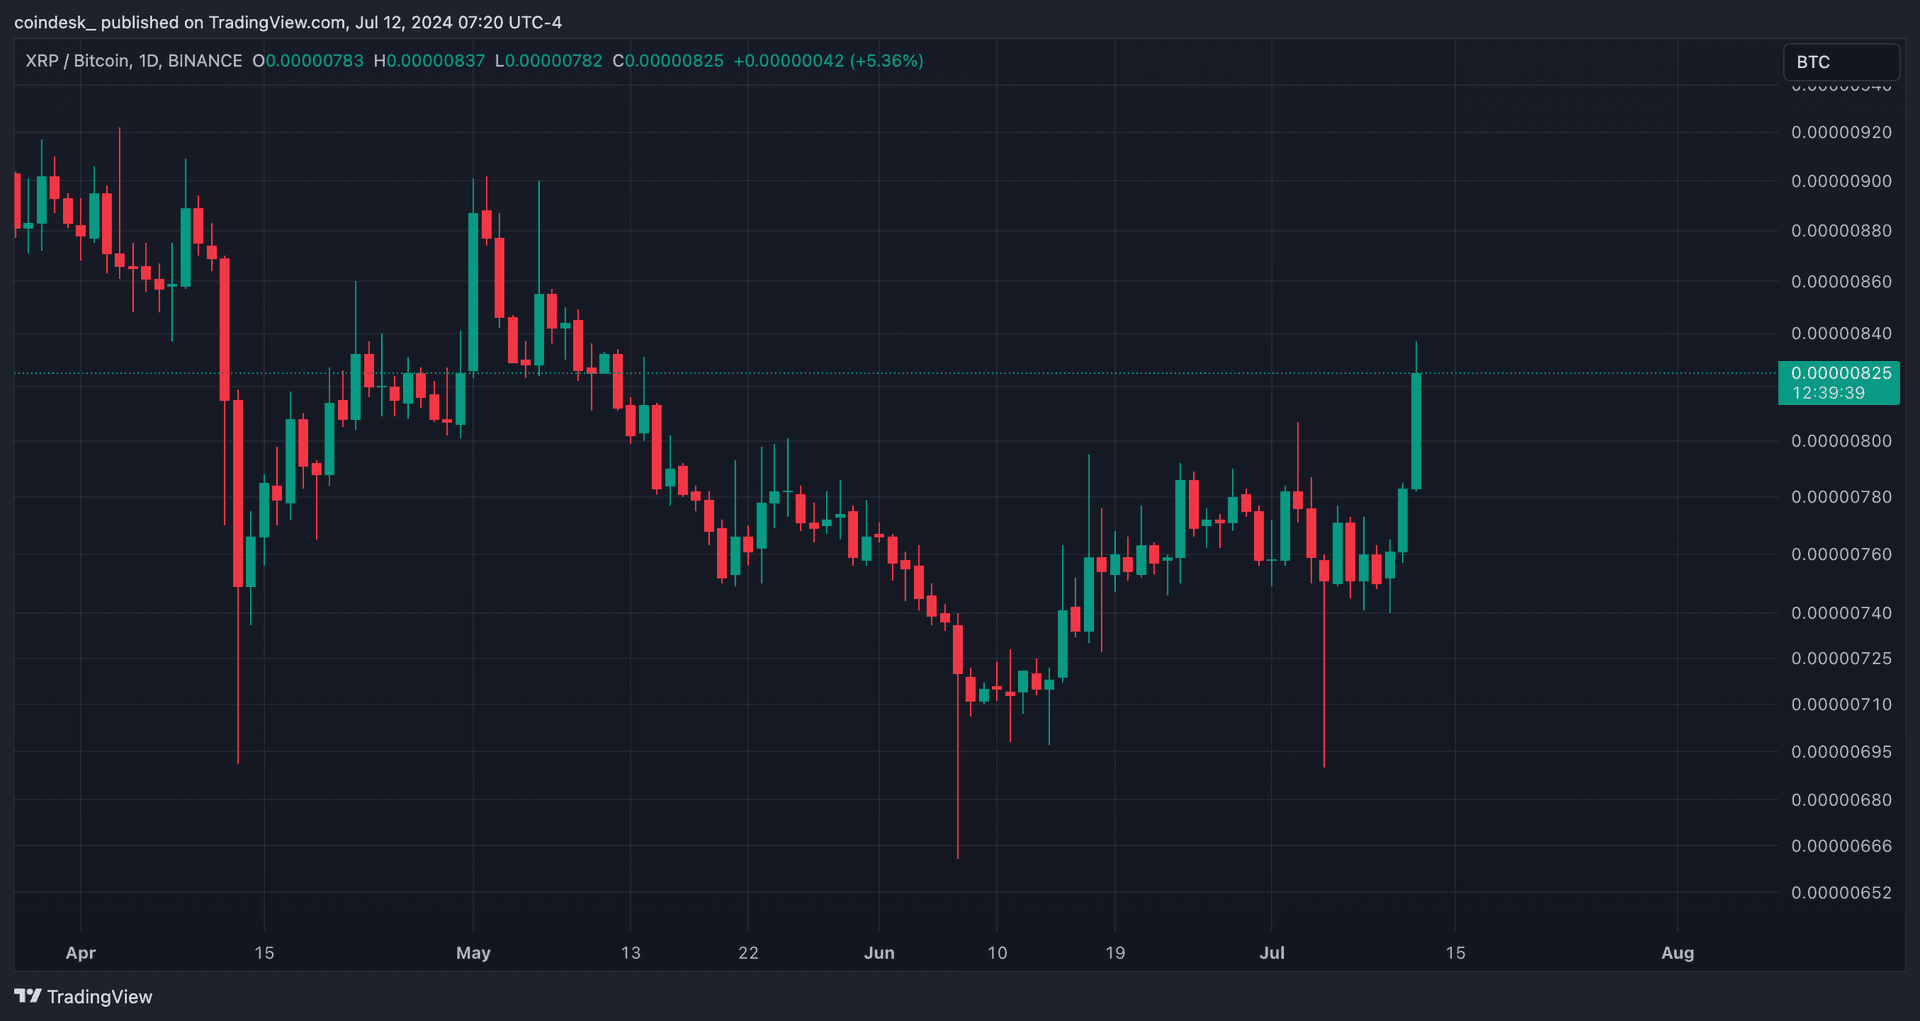Click the Apr date label on time axis
1920x1021 pixels.
80,953
